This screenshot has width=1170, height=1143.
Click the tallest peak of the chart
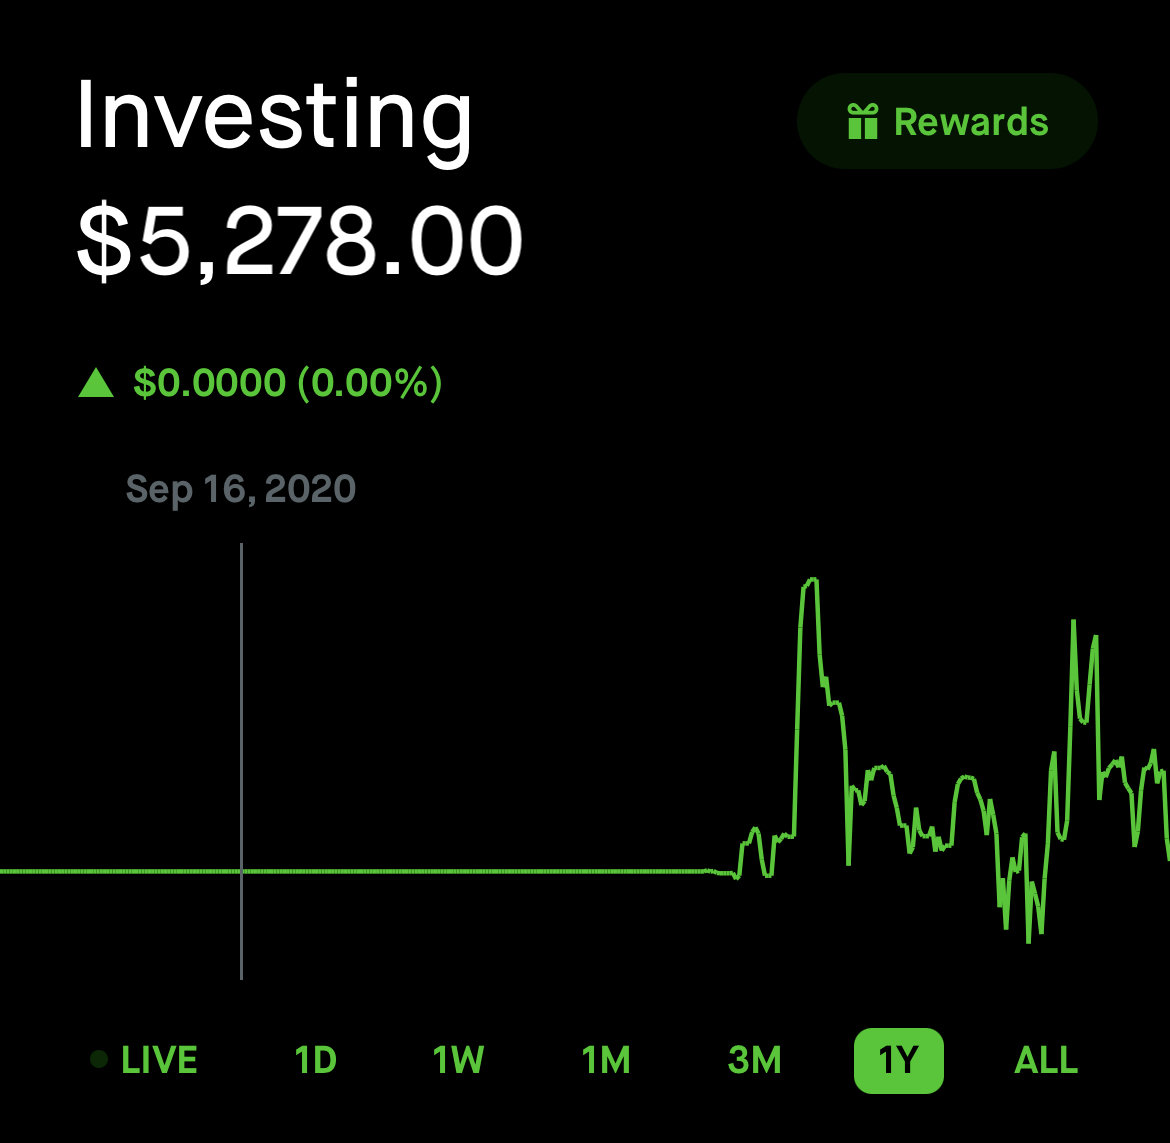coord(811,580)
